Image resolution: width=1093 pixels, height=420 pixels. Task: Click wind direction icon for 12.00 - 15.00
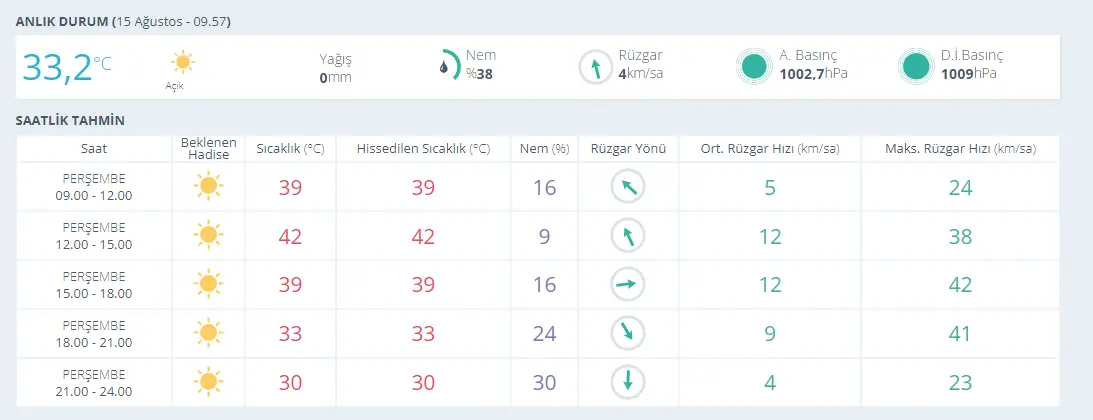click(628, 236)
